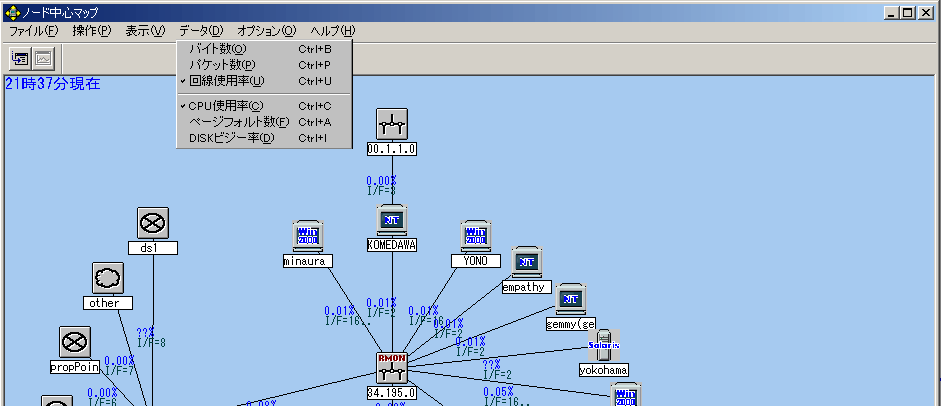
Task: Select the yokohama Solaris server icon
Action: [604, 345]
